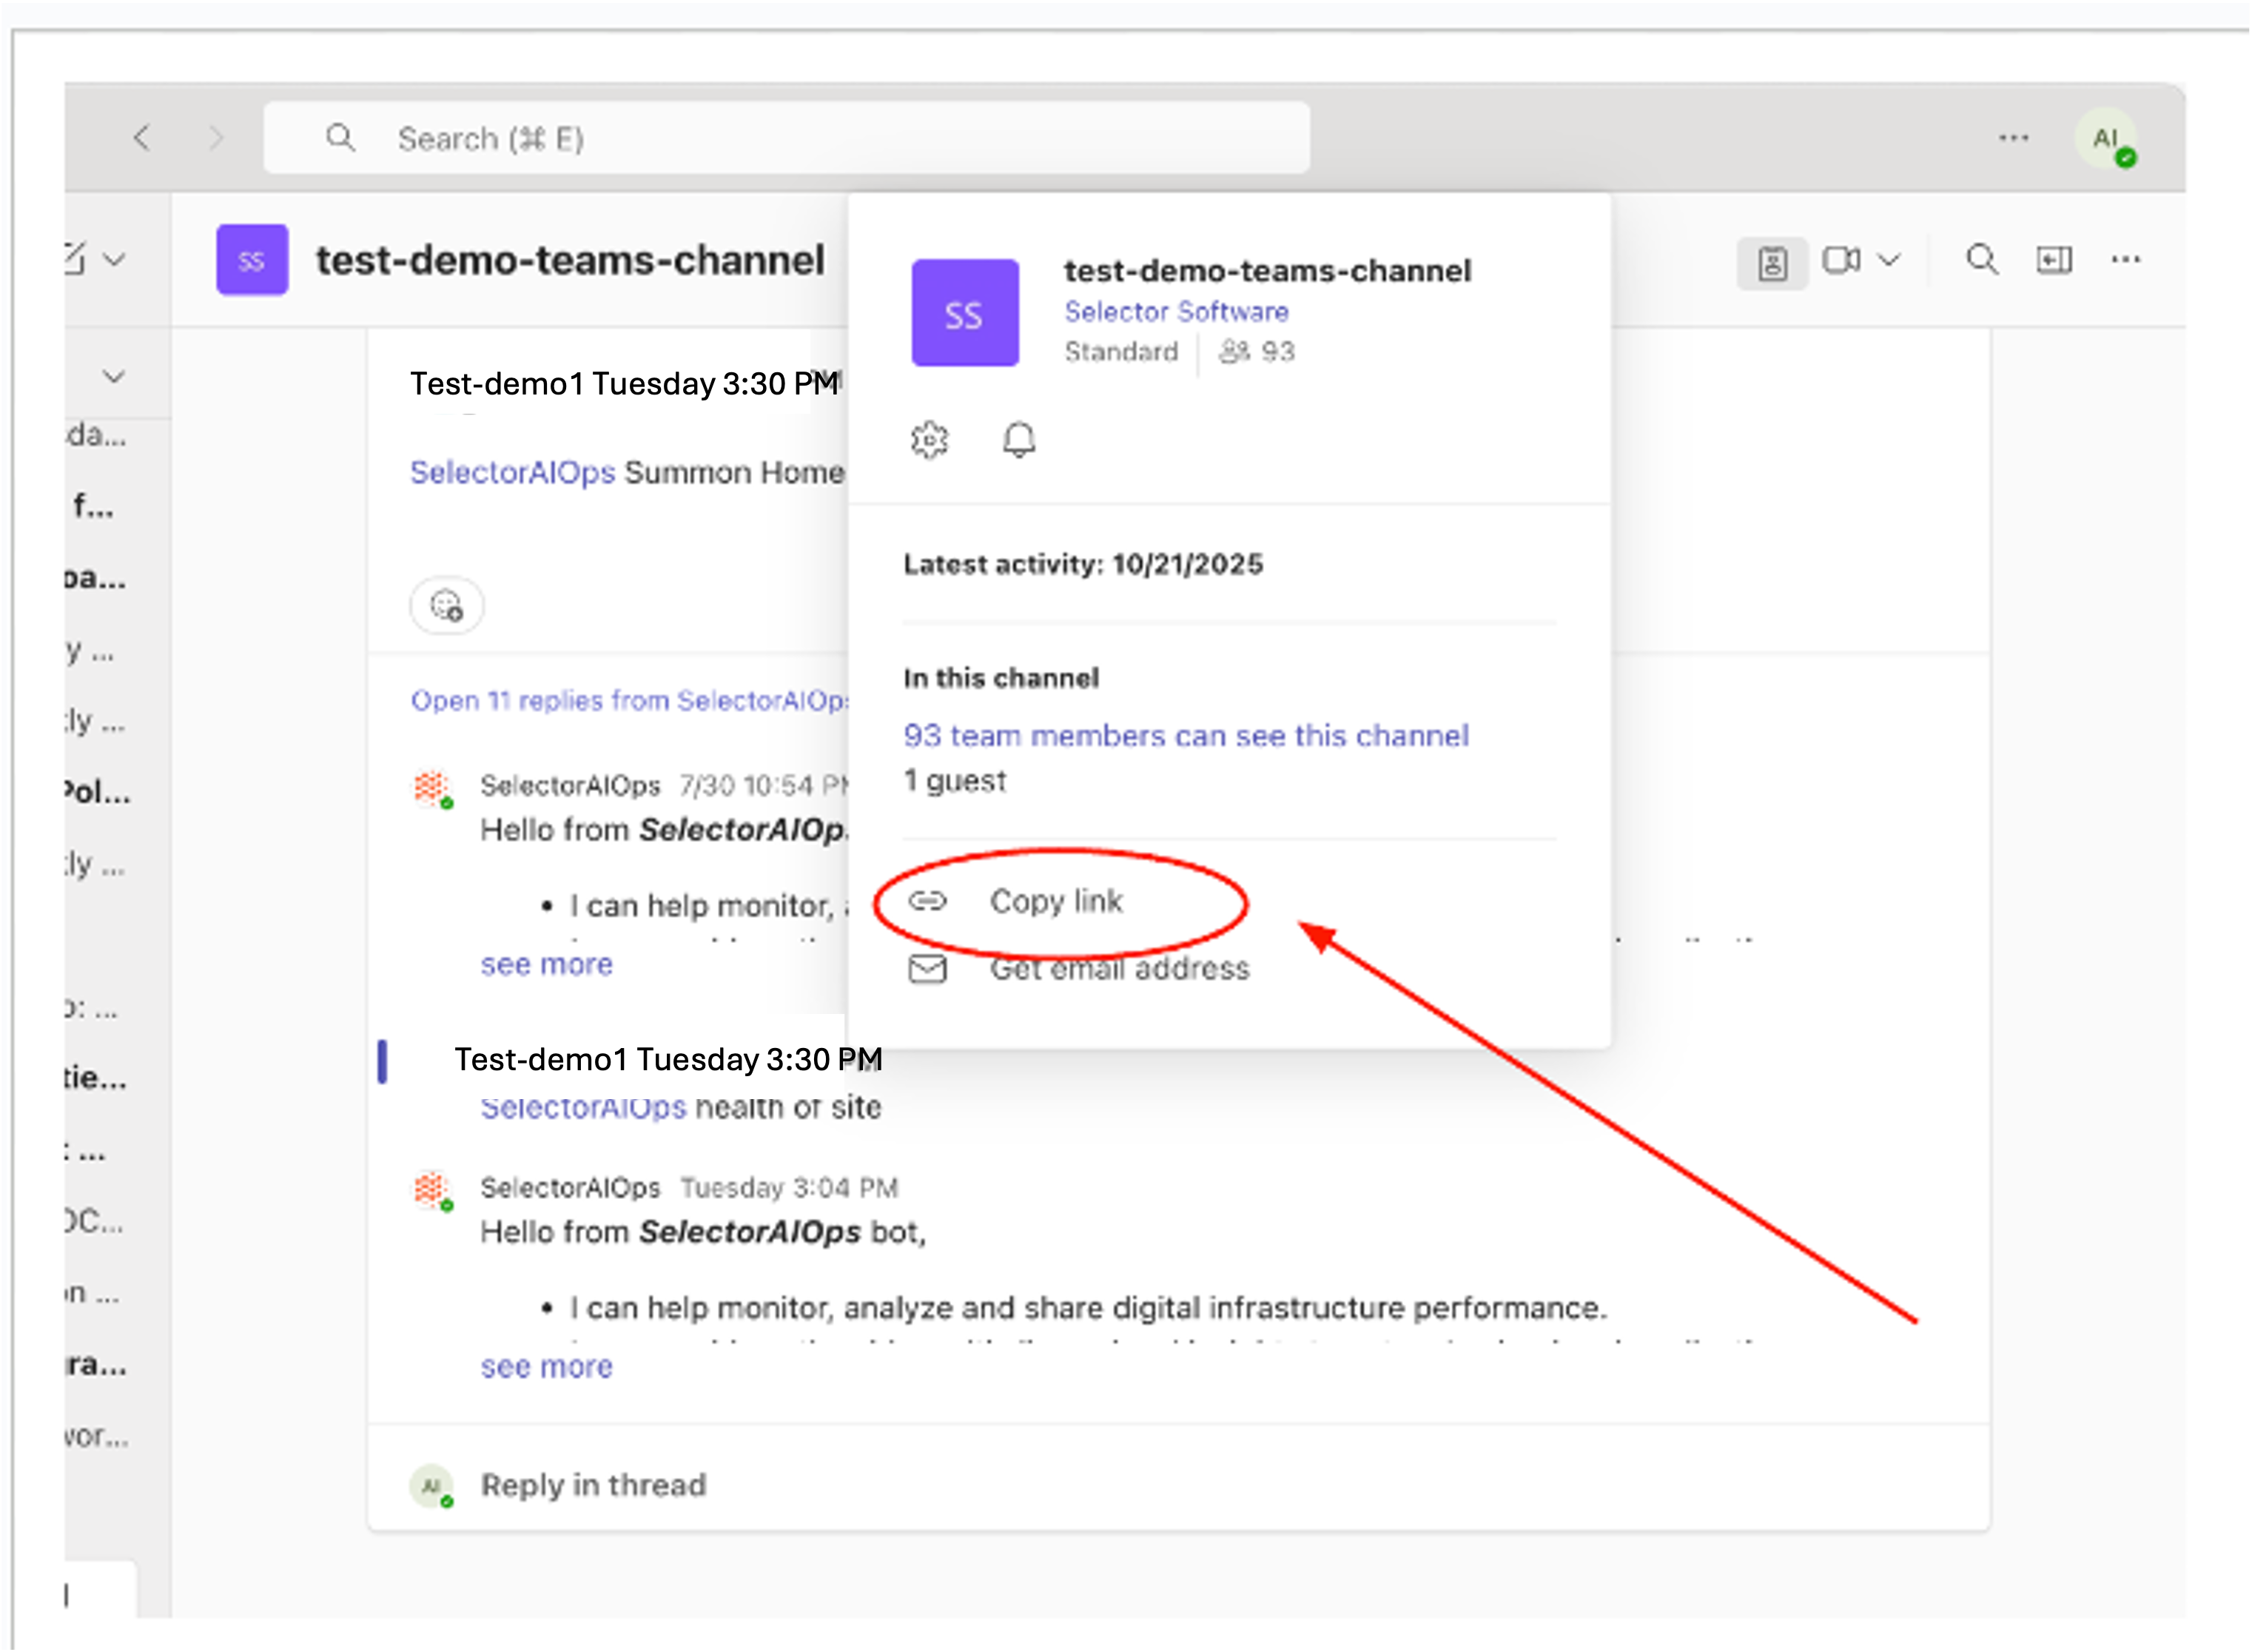This screenshot has height=1652, width=2252.
Task: Open the Selector Software team link
Action: point(1176,312)
